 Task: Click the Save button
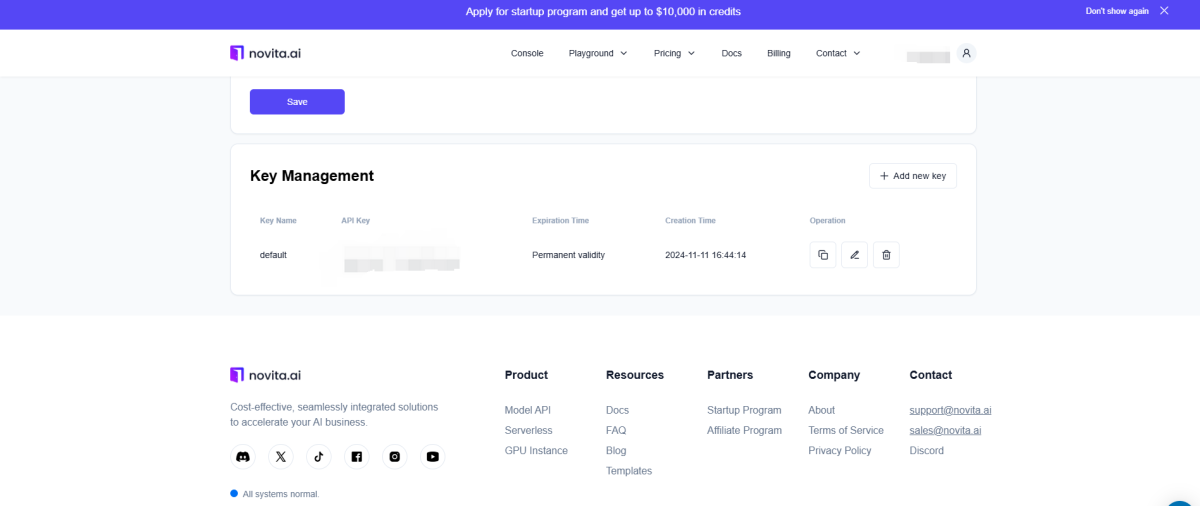pyautogui.click(x=297, y=102)
